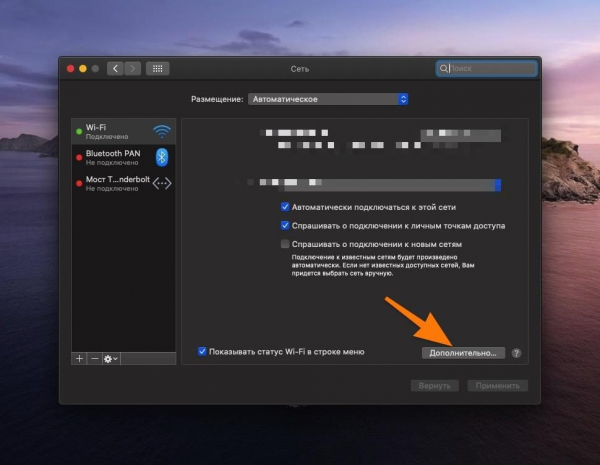Toggle 'Спрашивать о подключении к личным точкам доступа'
This screenshot has height=465, width=600.
coord(285,225)
